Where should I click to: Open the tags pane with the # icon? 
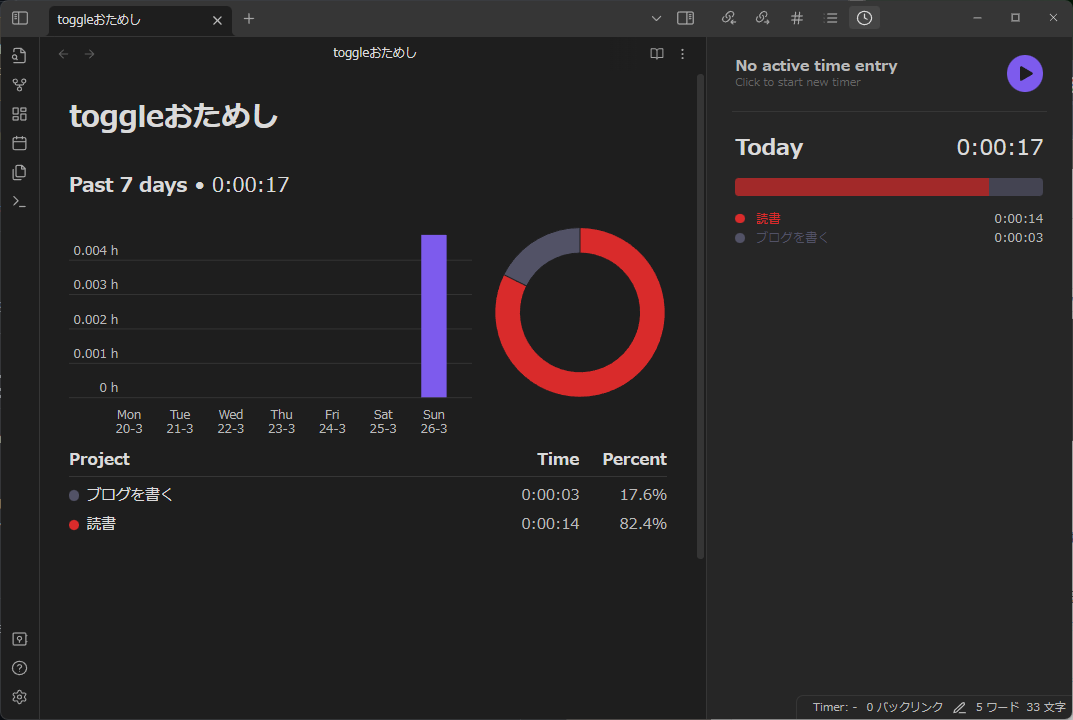click(x=796, y=17)
